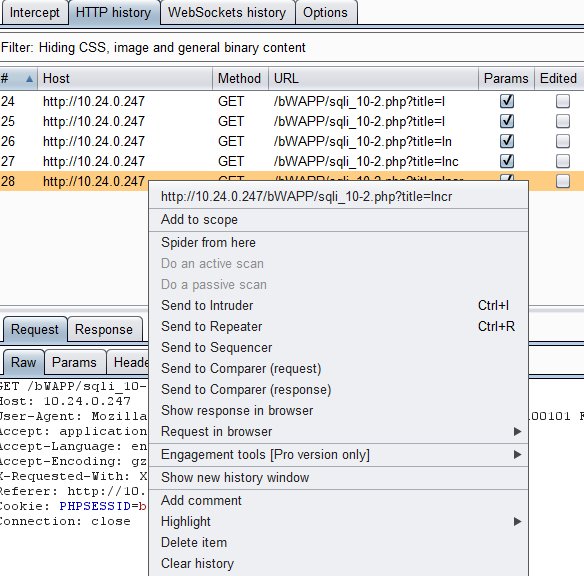Select request row 24 host cell
The width and height of the screenshot is (584, 576).
tap(94, 101)
